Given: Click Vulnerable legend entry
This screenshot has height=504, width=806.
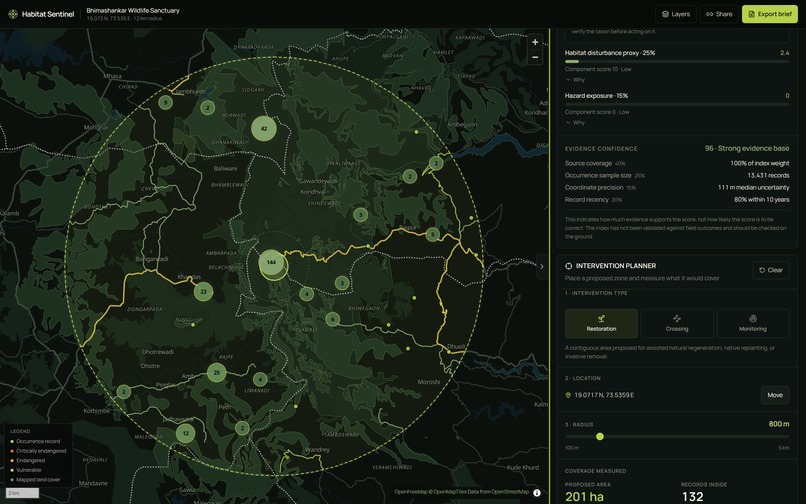Looking at the screenshot, I should point(26,470).
